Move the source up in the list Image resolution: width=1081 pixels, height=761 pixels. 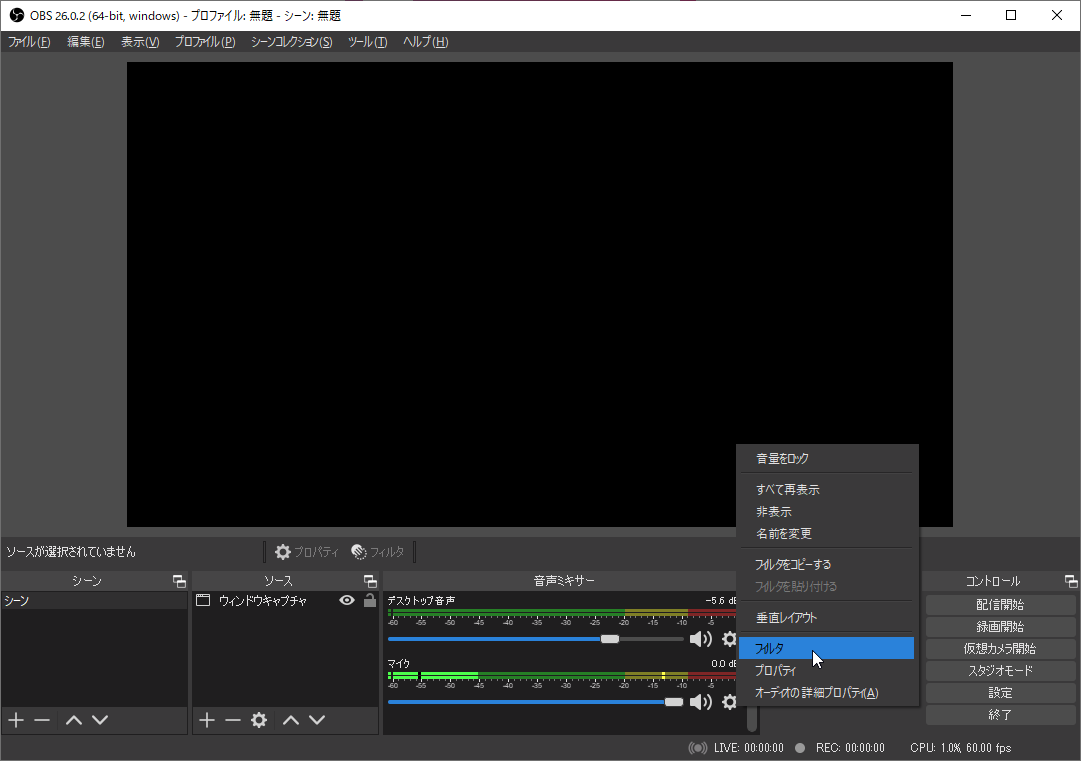(x=291, y=720)
